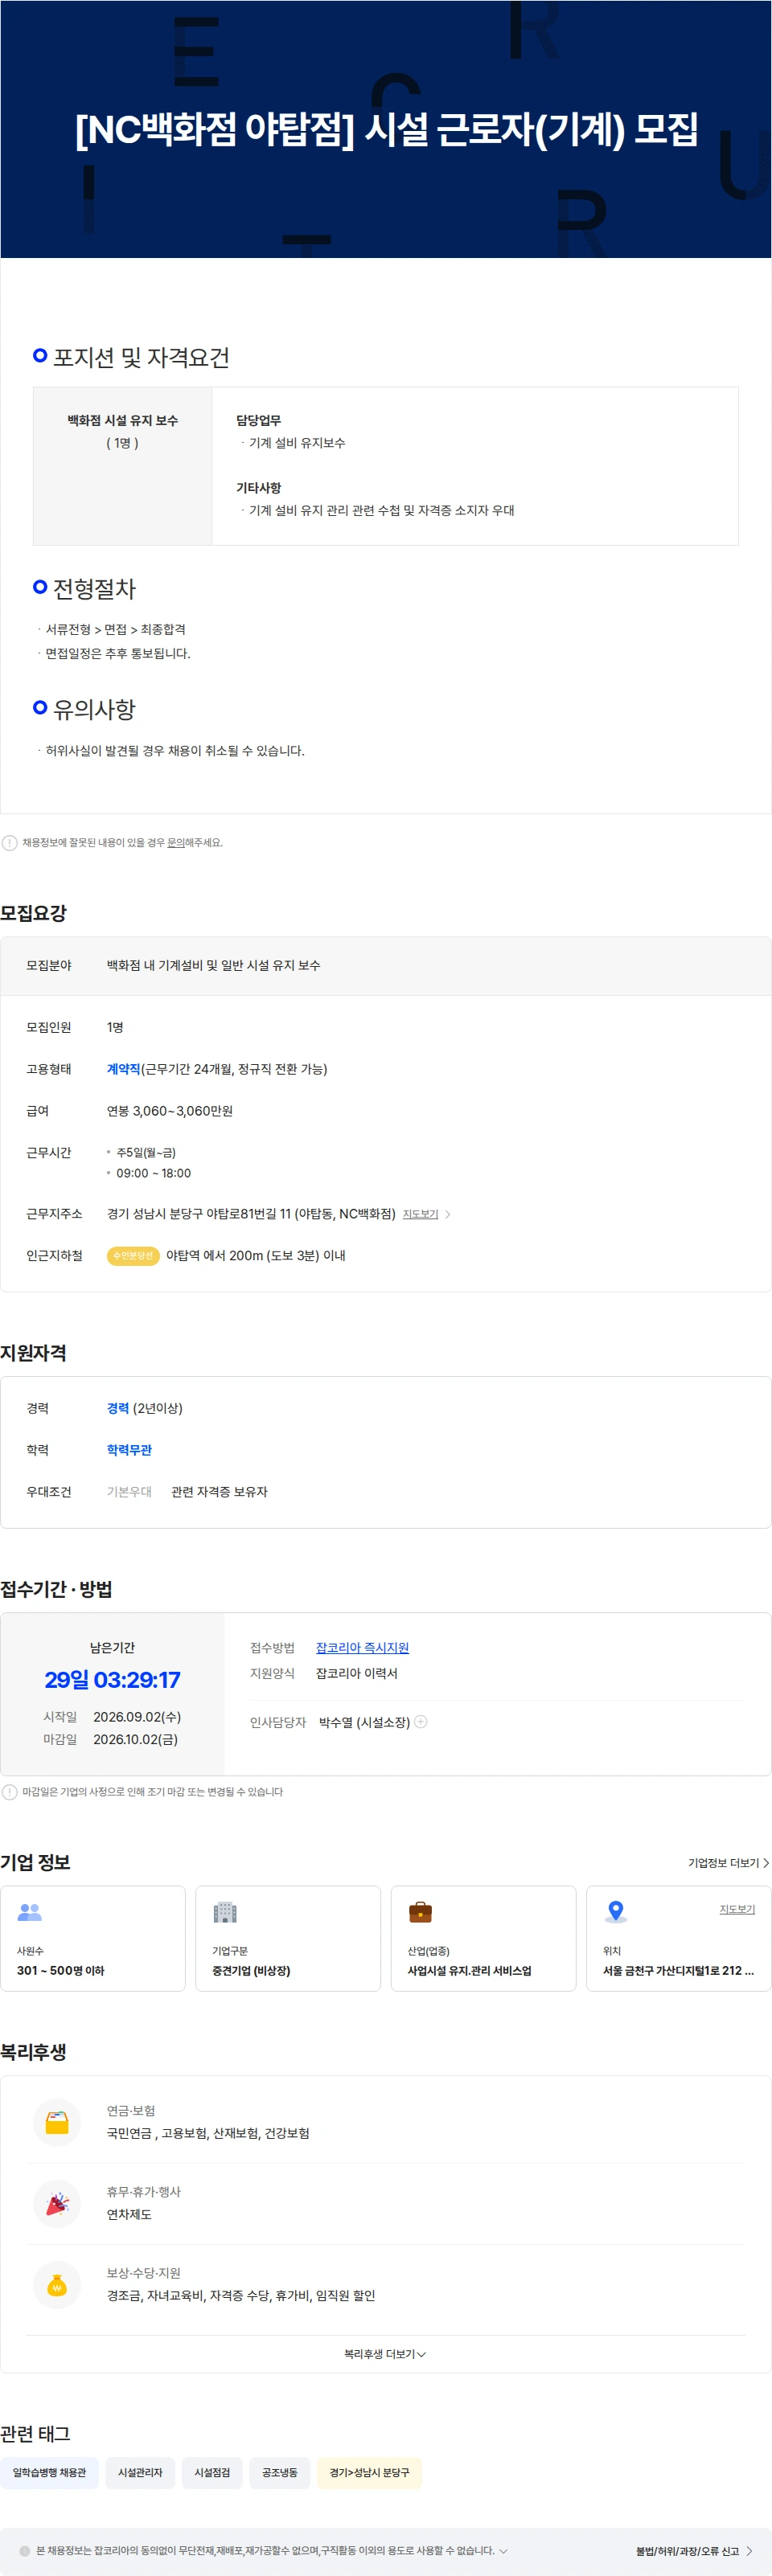
Task: Select the 일학습병행 채용관 tag
Action: [49, 2472]
